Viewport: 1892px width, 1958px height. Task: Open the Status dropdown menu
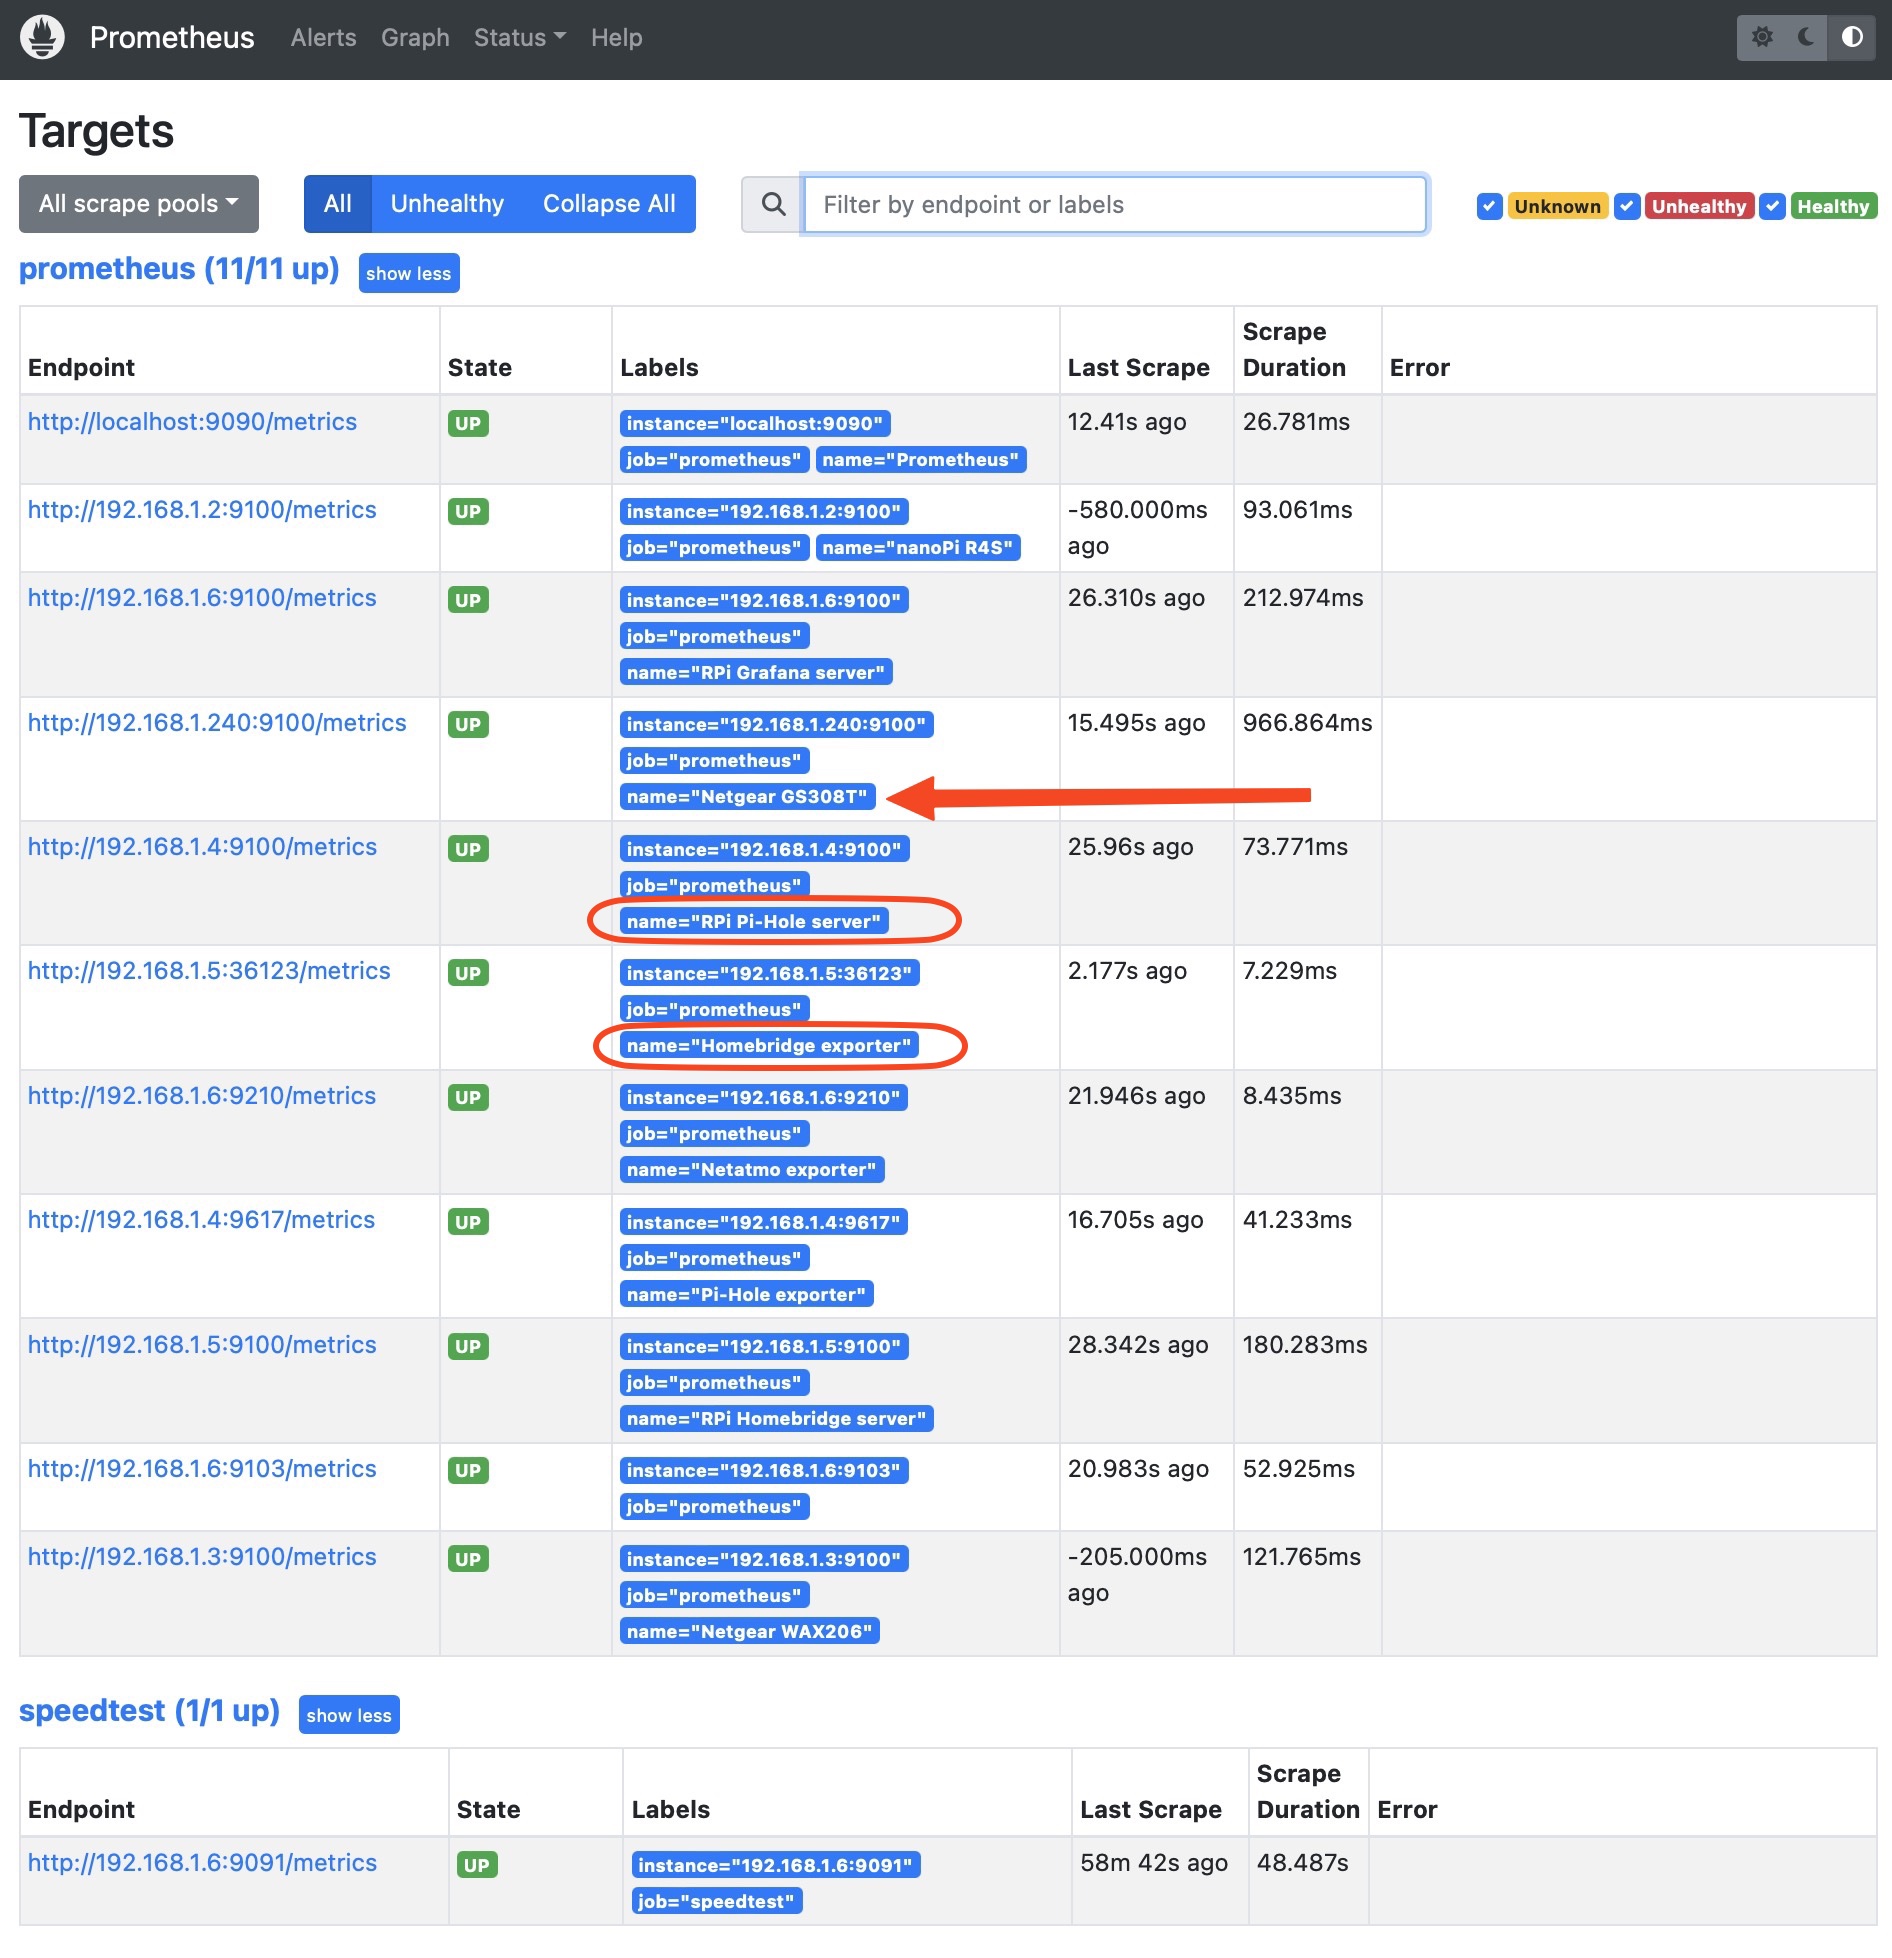pos(519,38)
